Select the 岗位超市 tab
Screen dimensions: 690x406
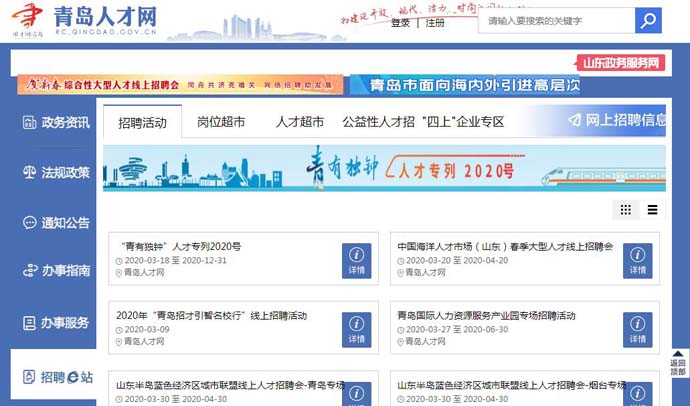point(221,122)
